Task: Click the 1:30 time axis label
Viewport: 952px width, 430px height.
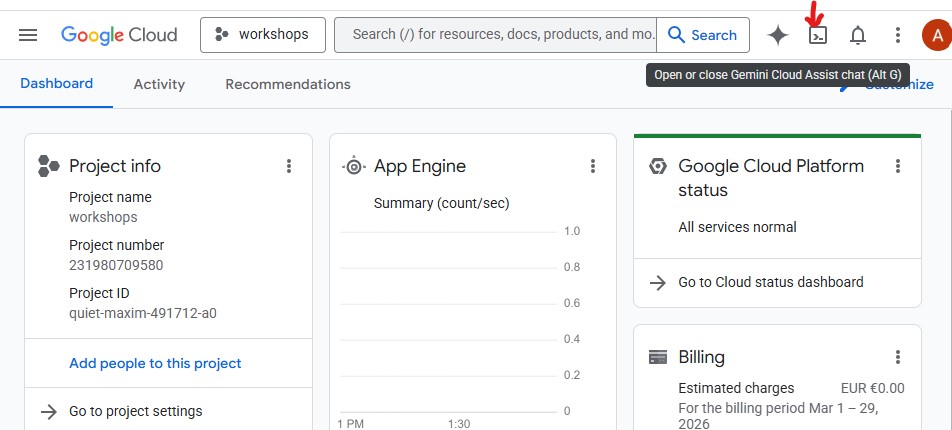Action: point(459,424)
